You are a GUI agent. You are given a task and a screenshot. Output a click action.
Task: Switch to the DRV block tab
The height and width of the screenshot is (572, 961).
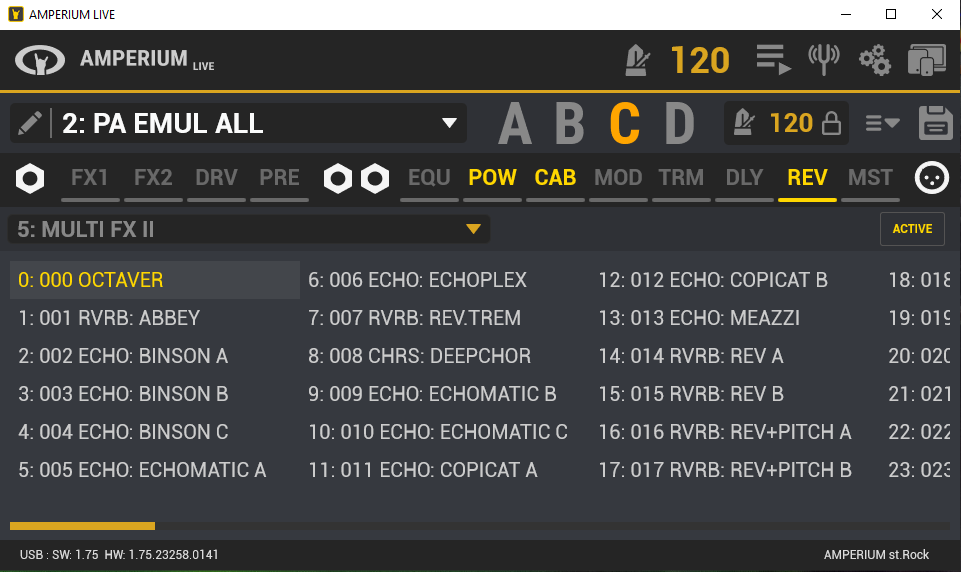(216, 178)
